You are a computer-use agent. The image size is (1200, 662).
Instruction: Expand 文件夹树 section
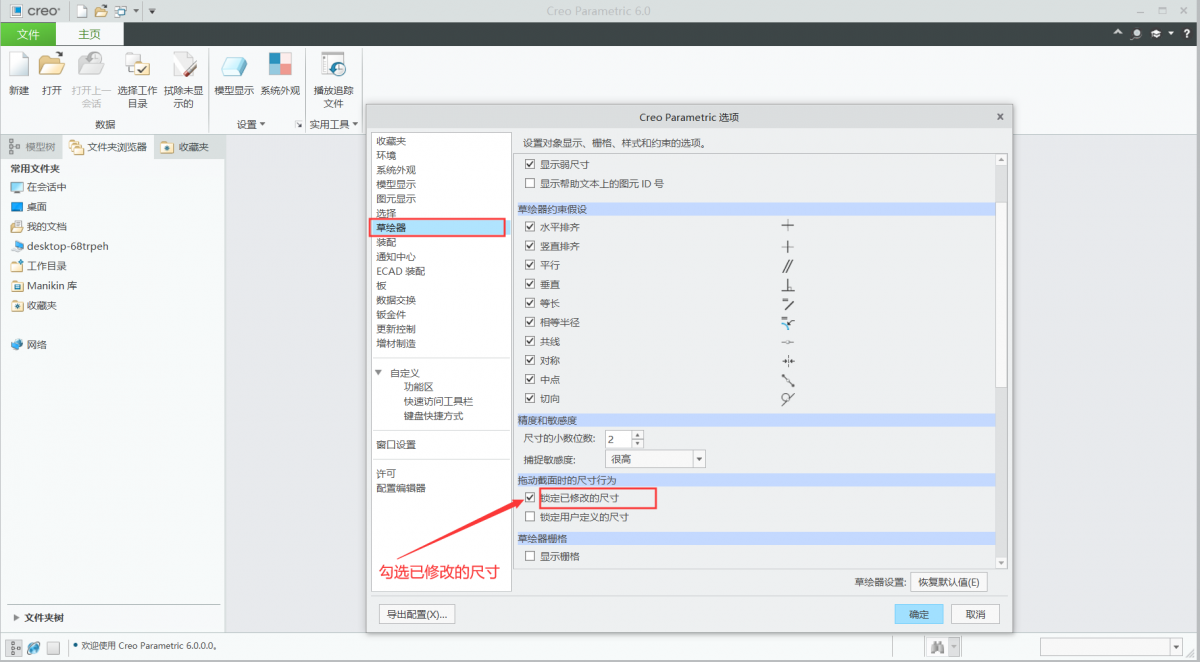coord(16,618)
